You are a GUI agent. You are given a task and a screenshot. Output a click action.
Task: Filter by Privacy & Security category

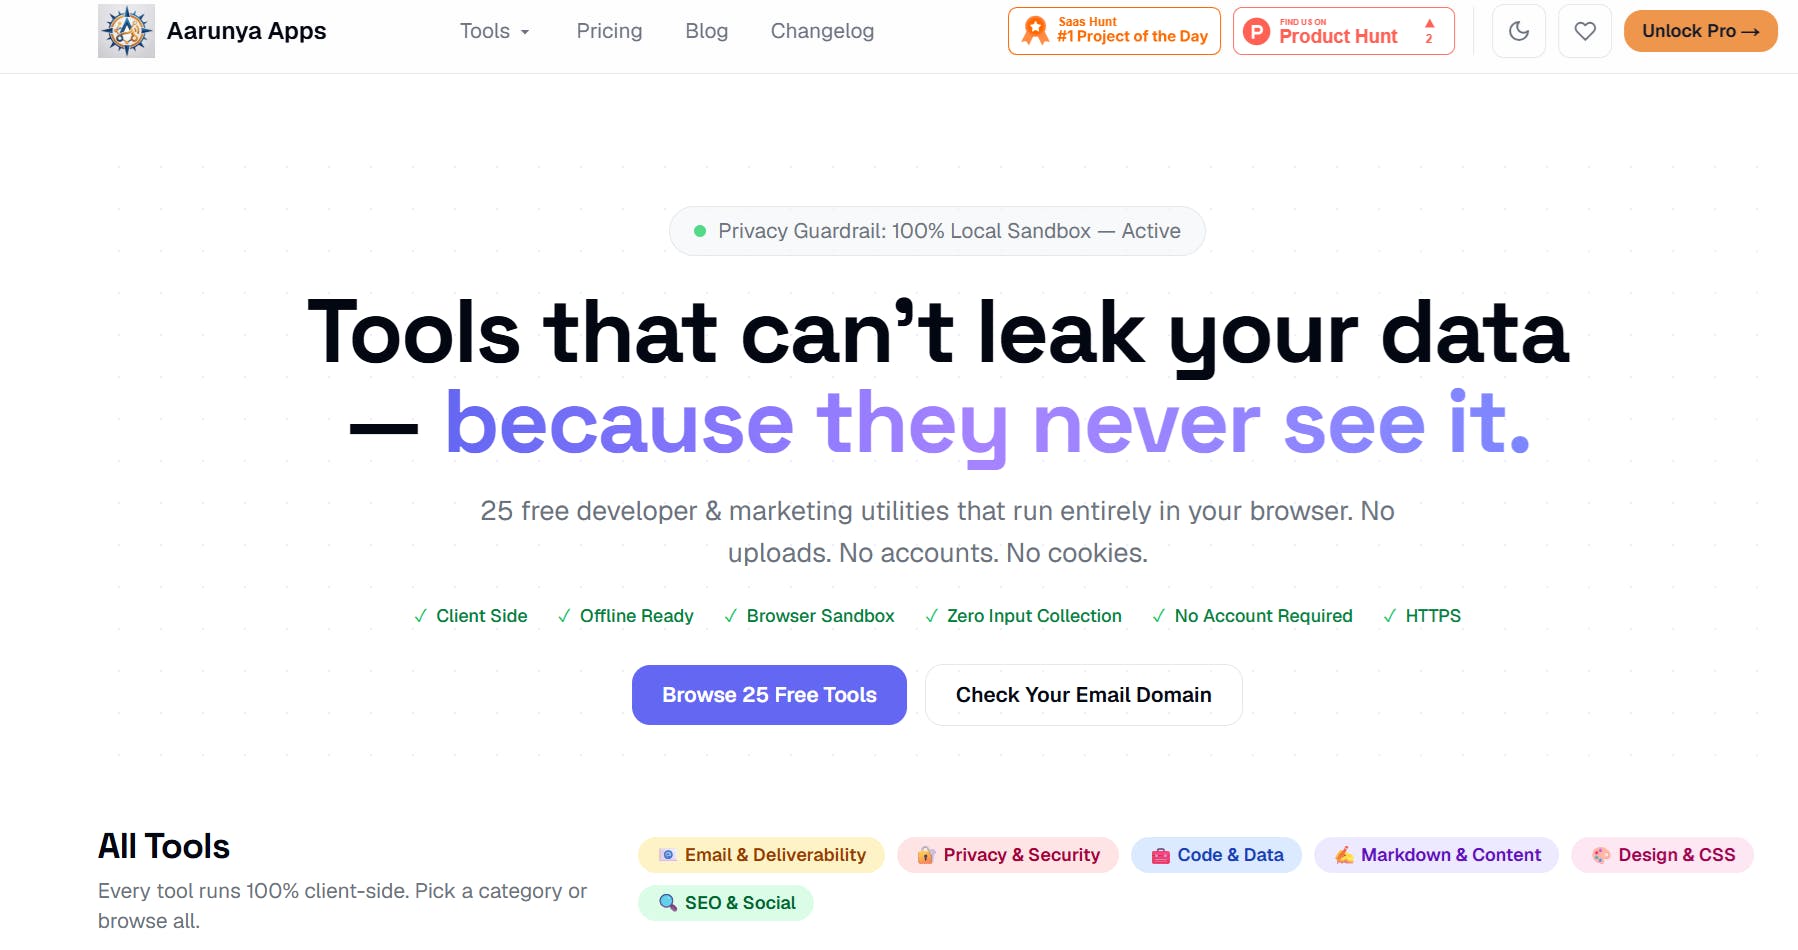1007,855
